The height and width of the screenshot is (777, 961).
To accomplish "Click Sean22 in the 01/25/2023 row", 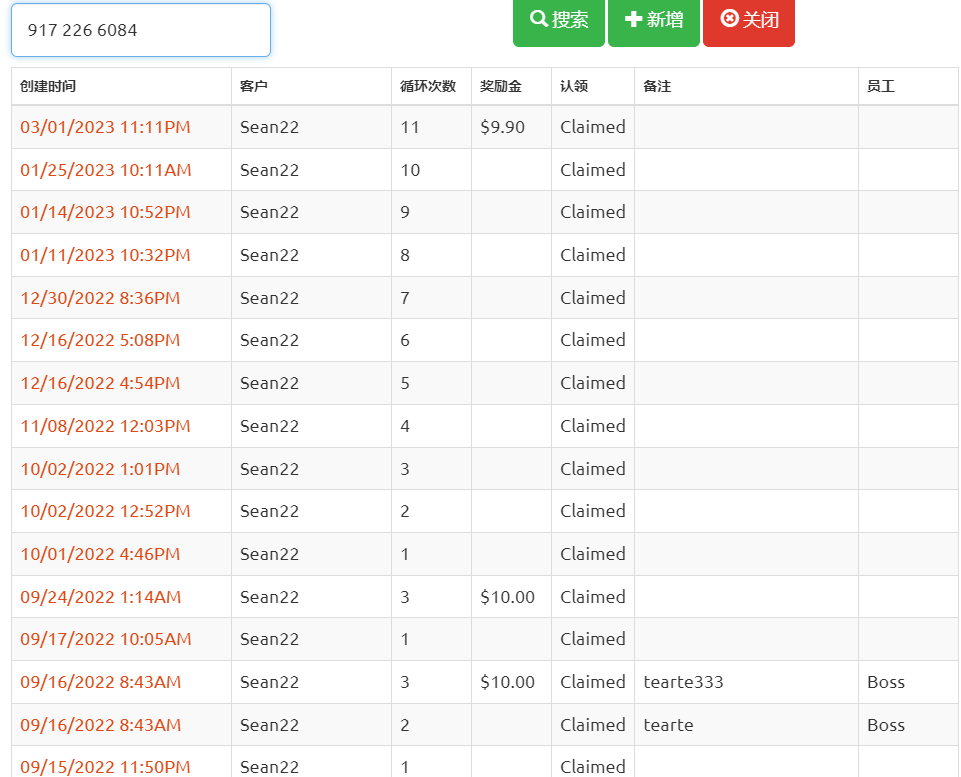I will pos(270,170).
